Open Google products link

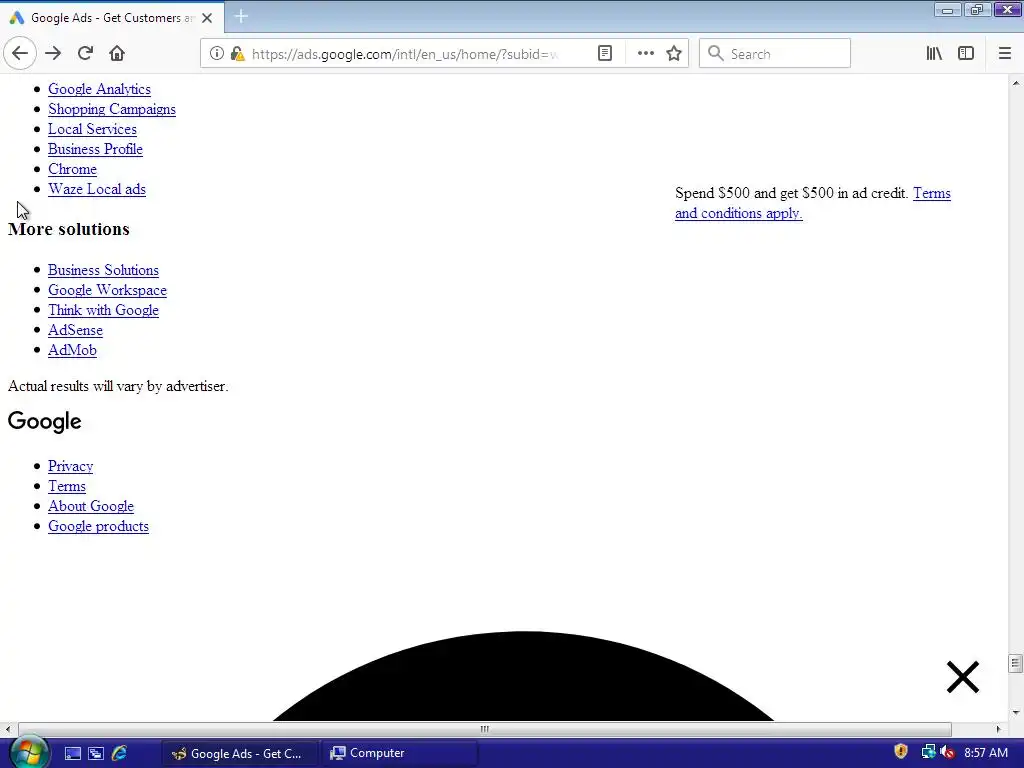tap(99, 526)
